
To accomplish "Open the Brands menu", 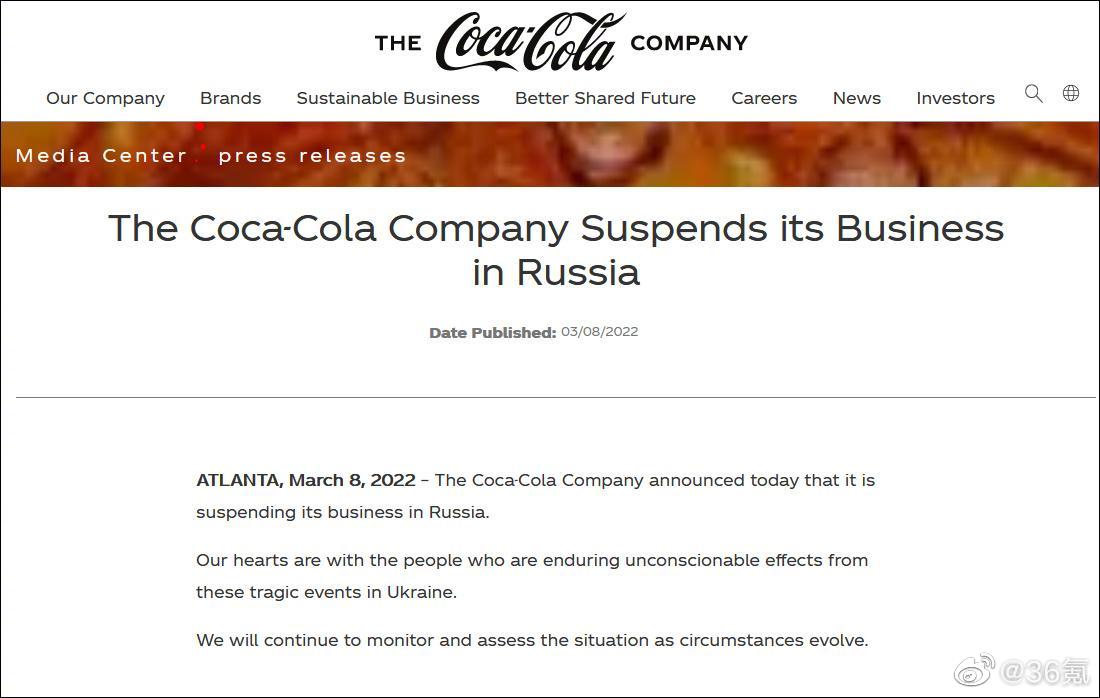I will pos(230,98).
